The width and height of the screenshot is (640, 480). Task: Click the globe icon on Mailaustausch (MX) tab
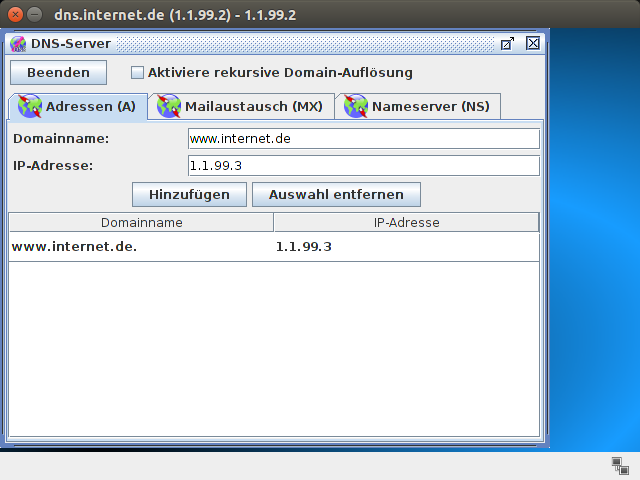point(169,106)
